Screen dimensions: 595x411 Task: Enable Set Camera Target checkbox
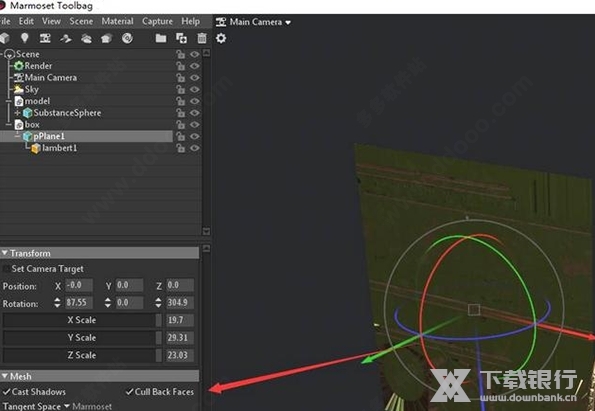6,269
